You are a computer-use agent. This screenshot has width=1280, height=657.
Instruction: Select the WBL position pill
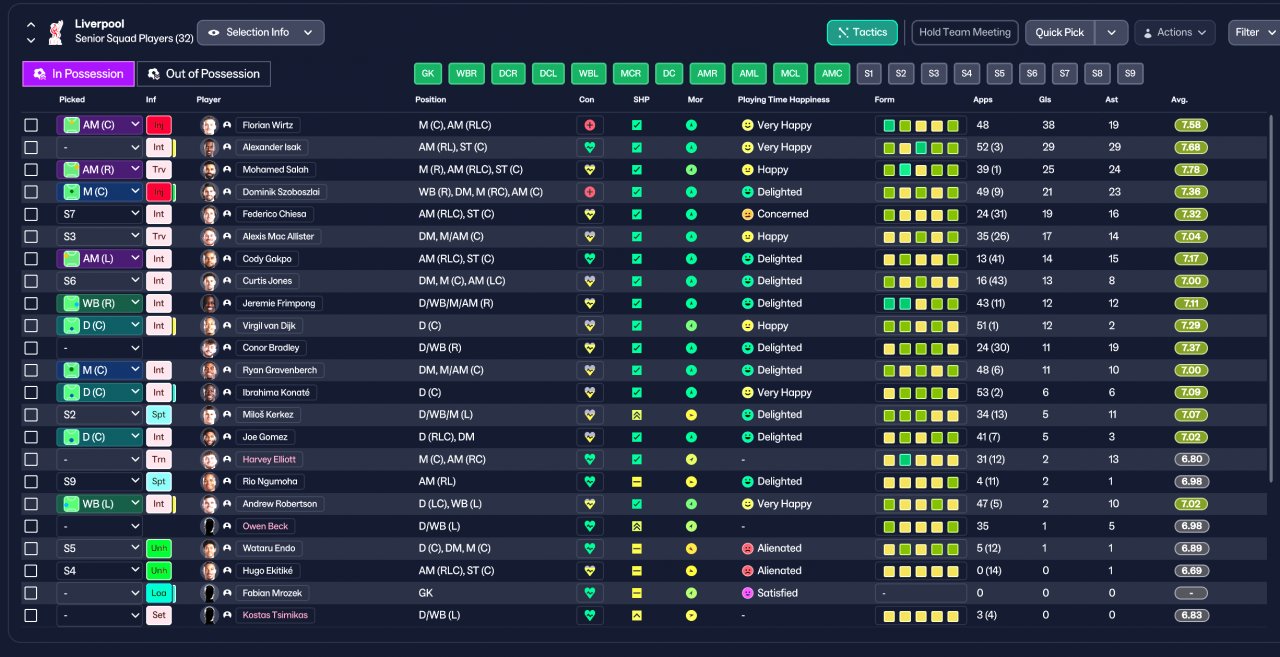(589, 74)
